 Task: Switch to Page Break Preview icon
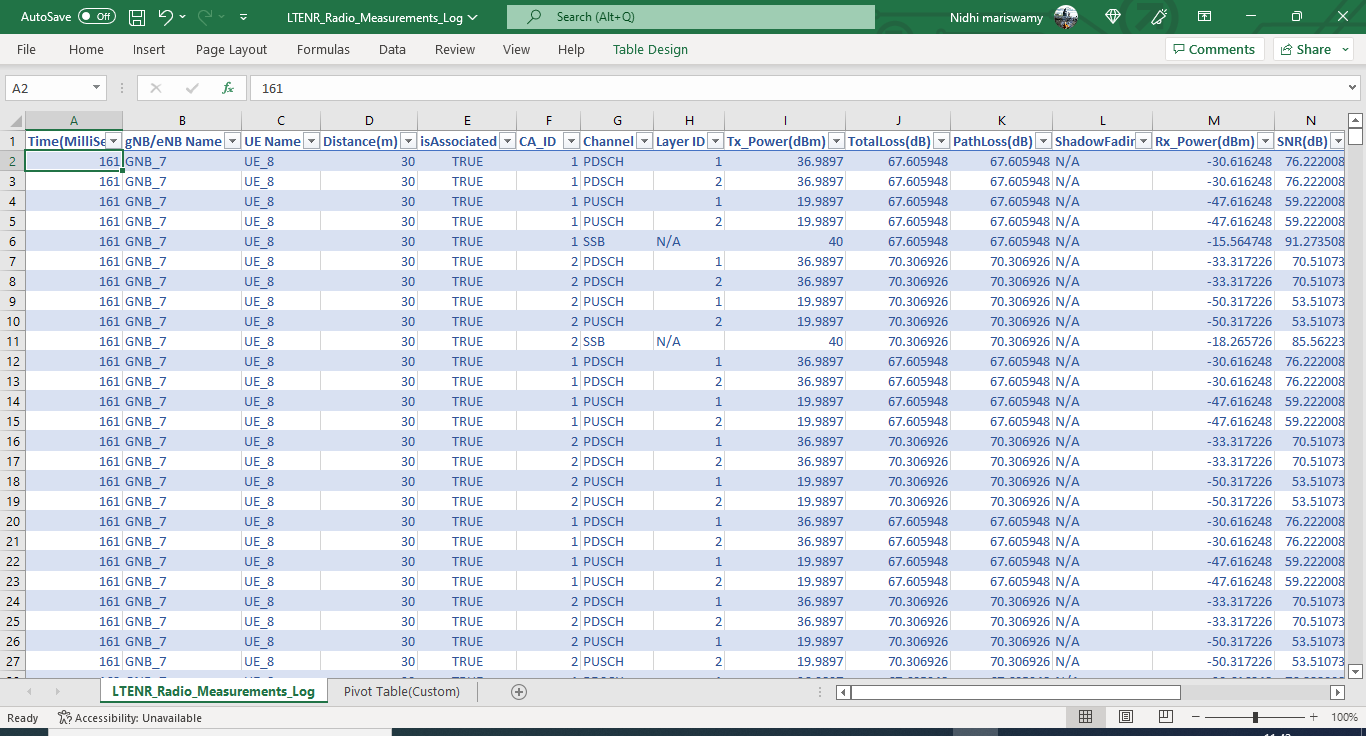point(1166,717)
